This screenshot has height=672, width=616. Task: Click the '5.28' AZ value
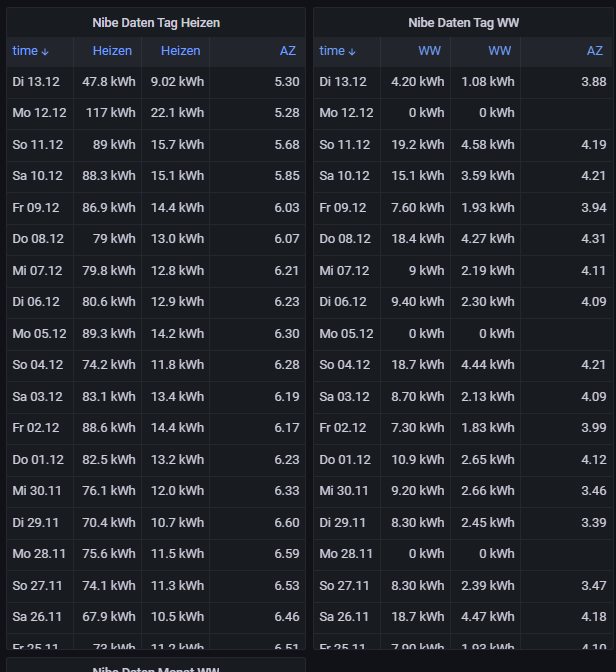pos(287,113)
